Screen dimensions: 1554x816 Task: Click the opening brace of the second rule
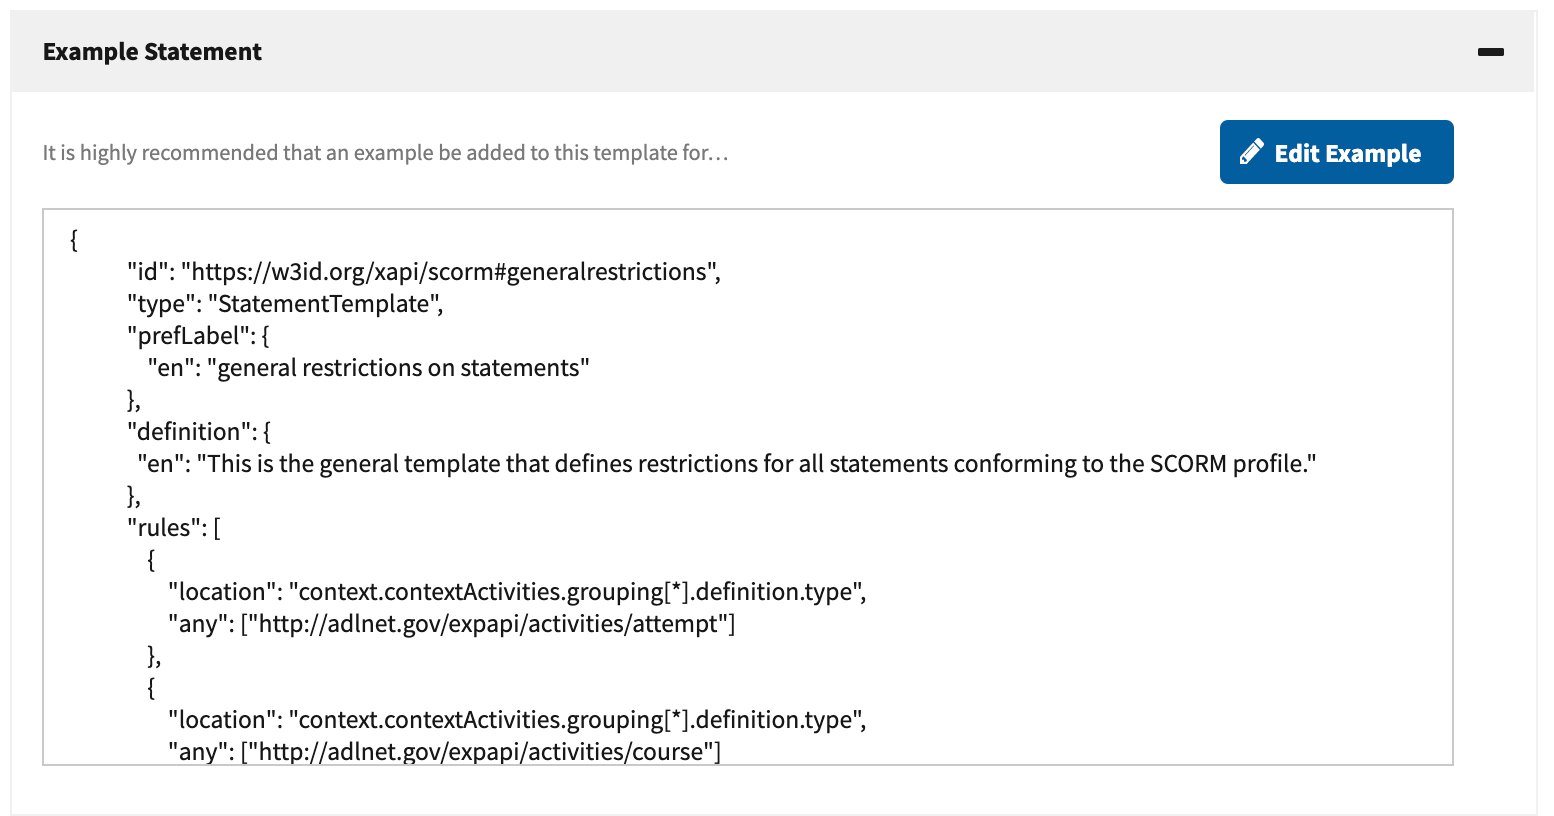click(x=151, y=688)
